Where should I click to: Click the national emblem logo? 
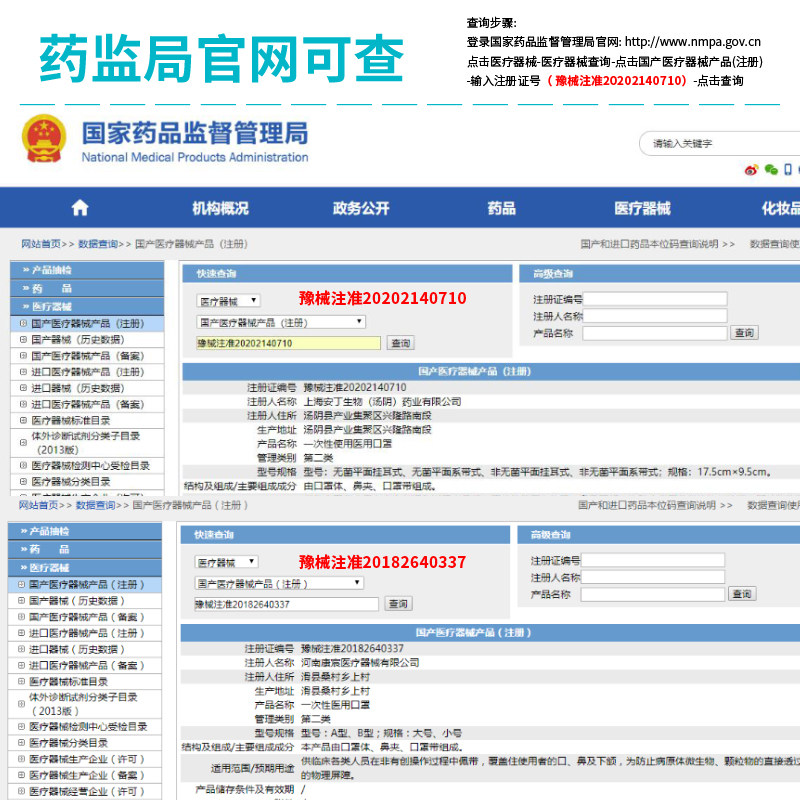tap(44, 138)
